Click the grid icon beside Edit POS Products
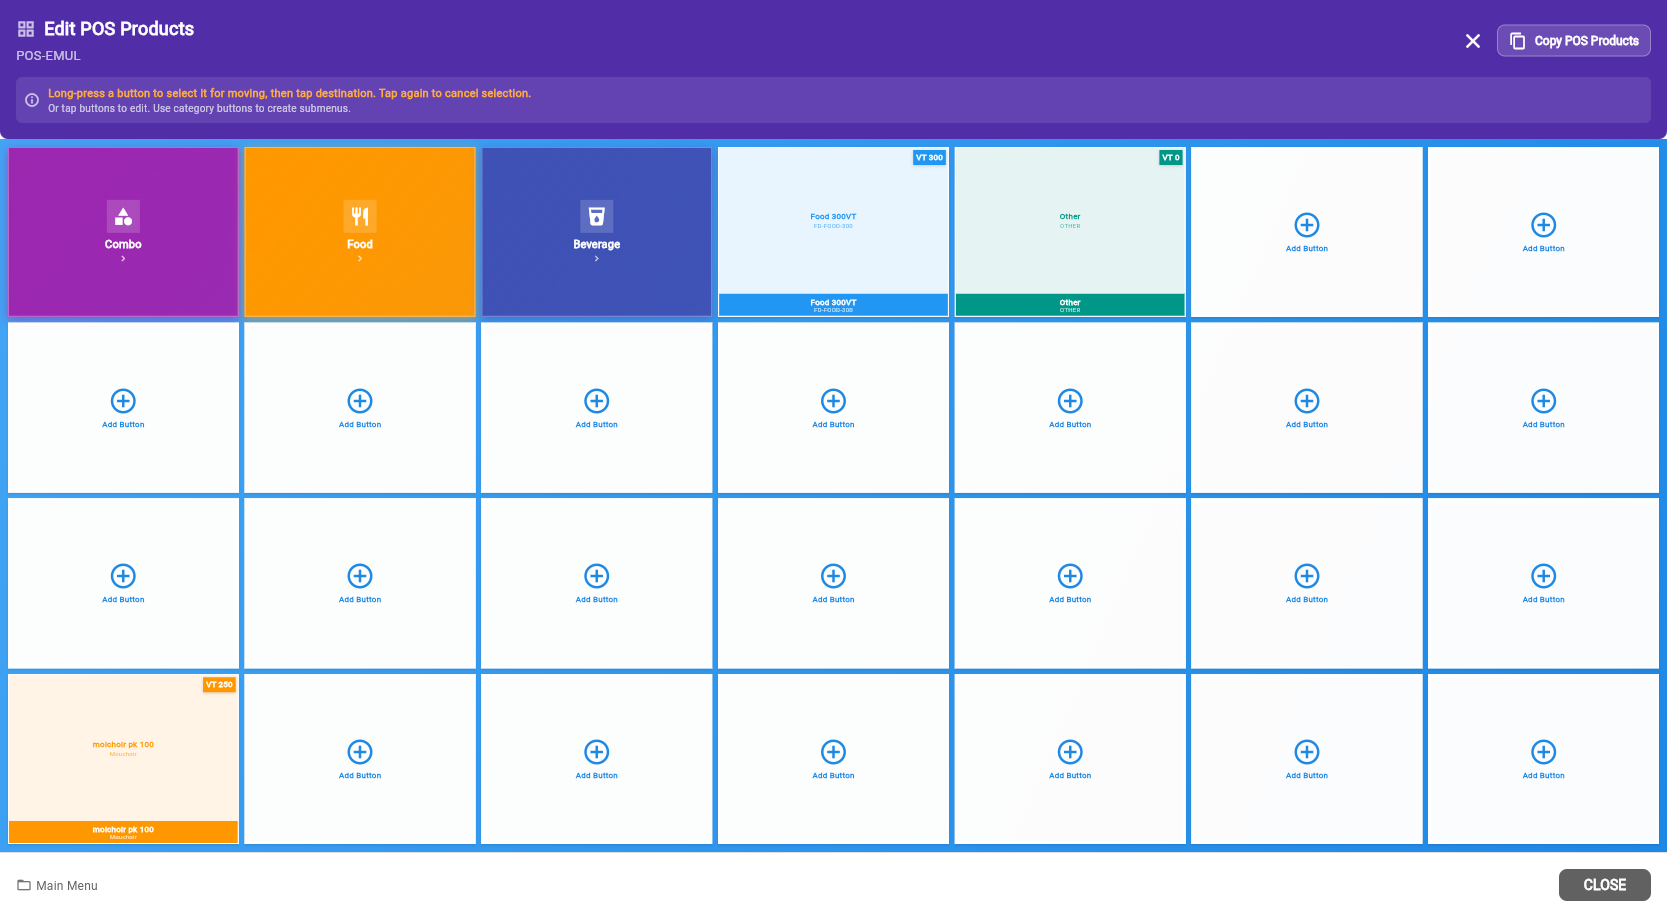 coord(26,29)
